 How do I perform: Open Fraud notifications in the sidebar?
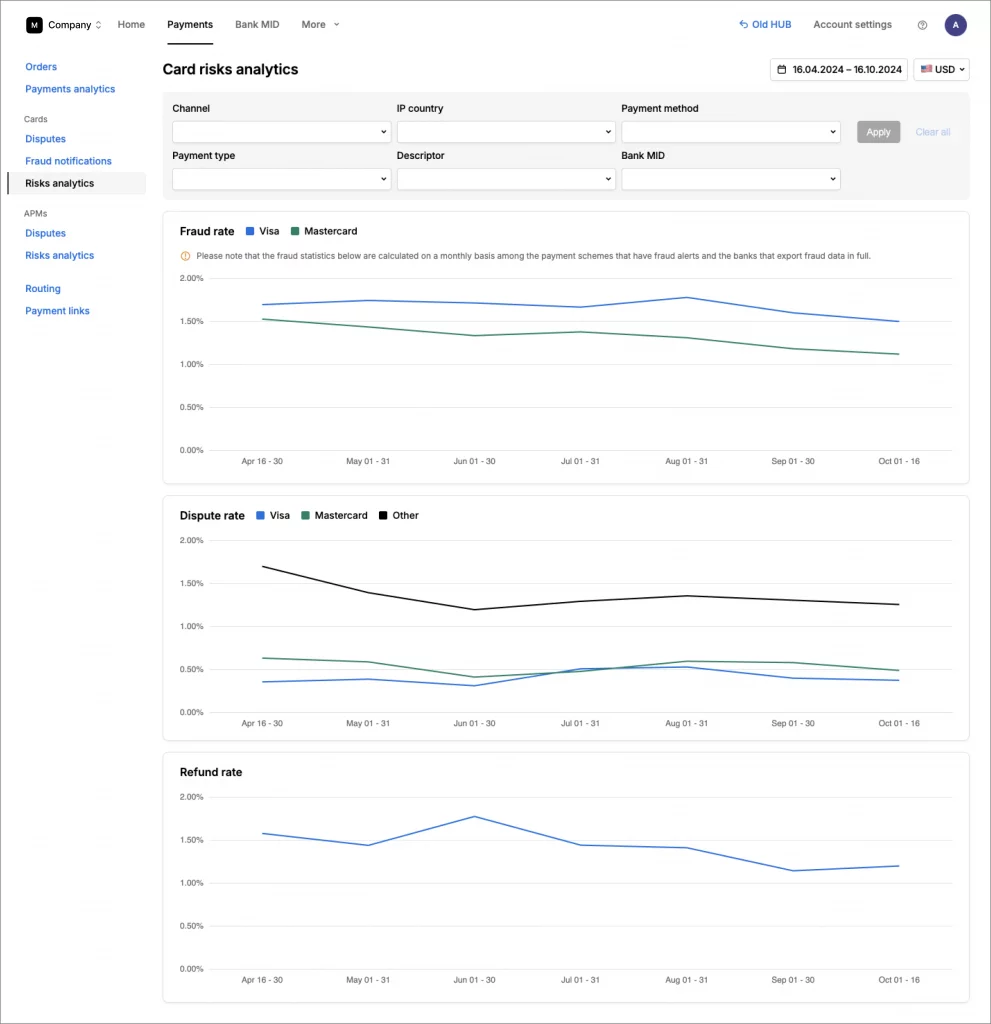coord(68,160)
